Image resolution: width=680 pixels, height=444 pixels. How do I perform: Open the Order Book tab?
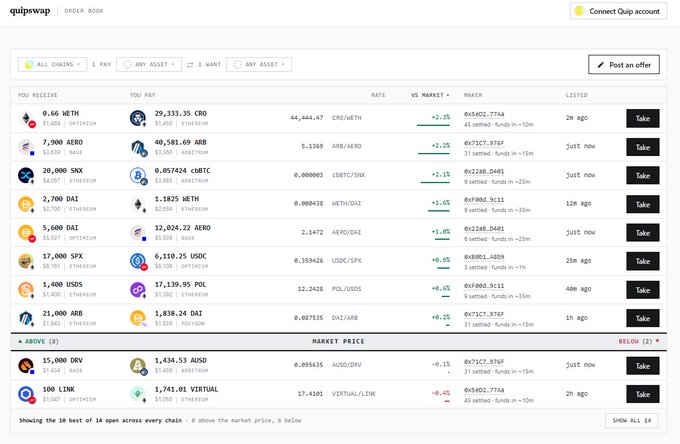tap(84, 11)
